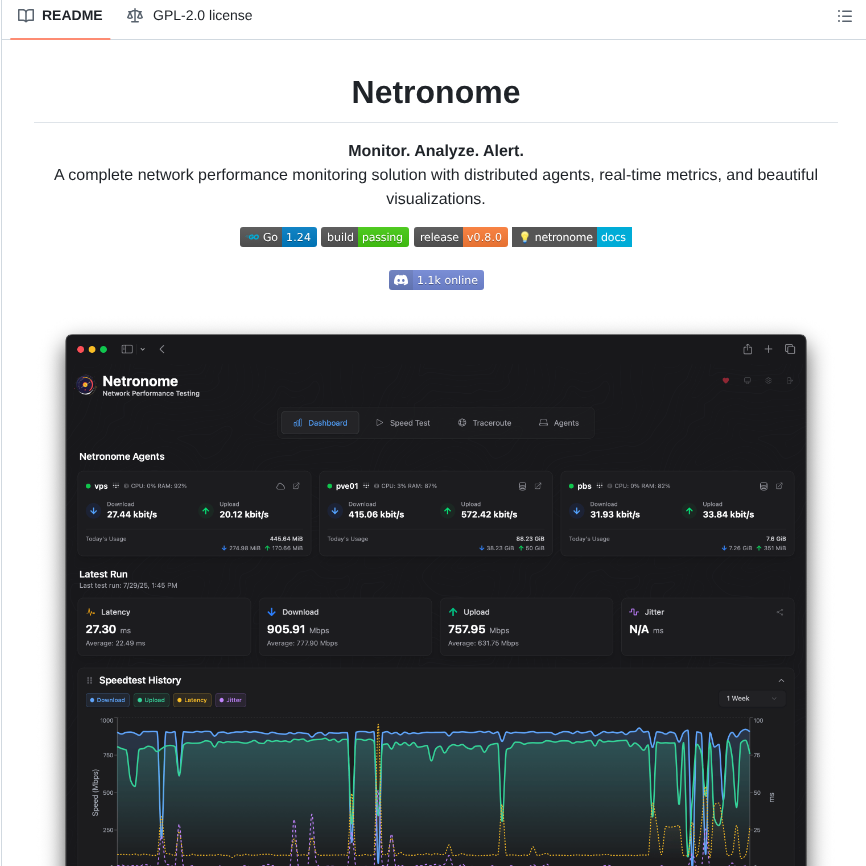
Task: Open the edit icon on the pbs agent card
Action: [779, 486]
